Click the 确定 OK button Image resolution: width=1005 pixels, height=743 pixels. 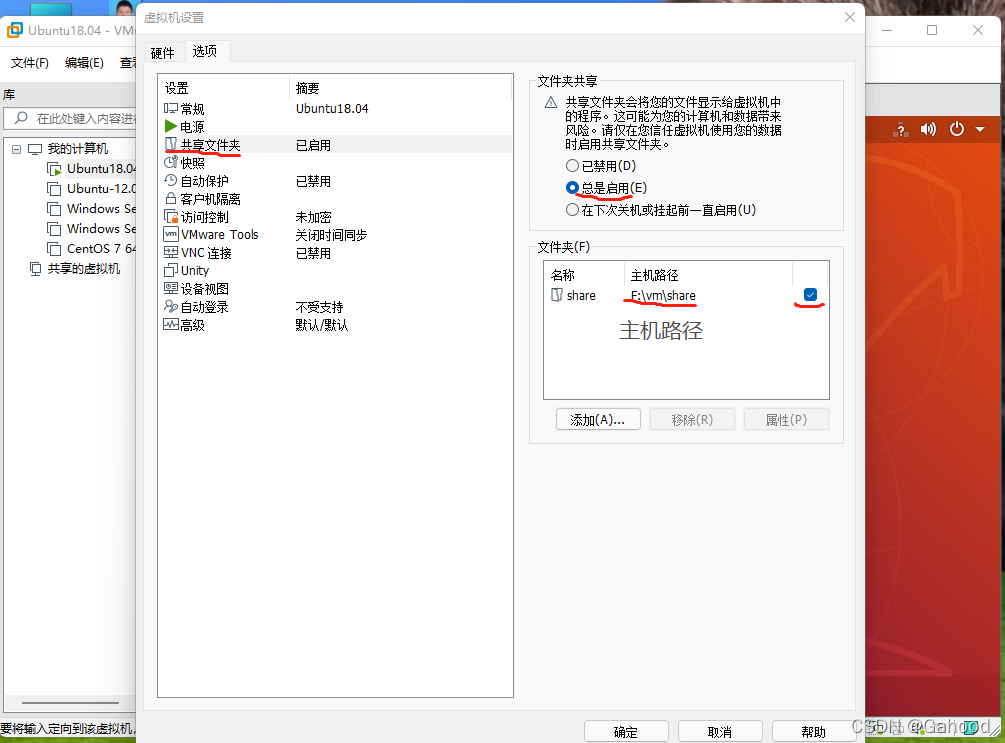(626, 731)
